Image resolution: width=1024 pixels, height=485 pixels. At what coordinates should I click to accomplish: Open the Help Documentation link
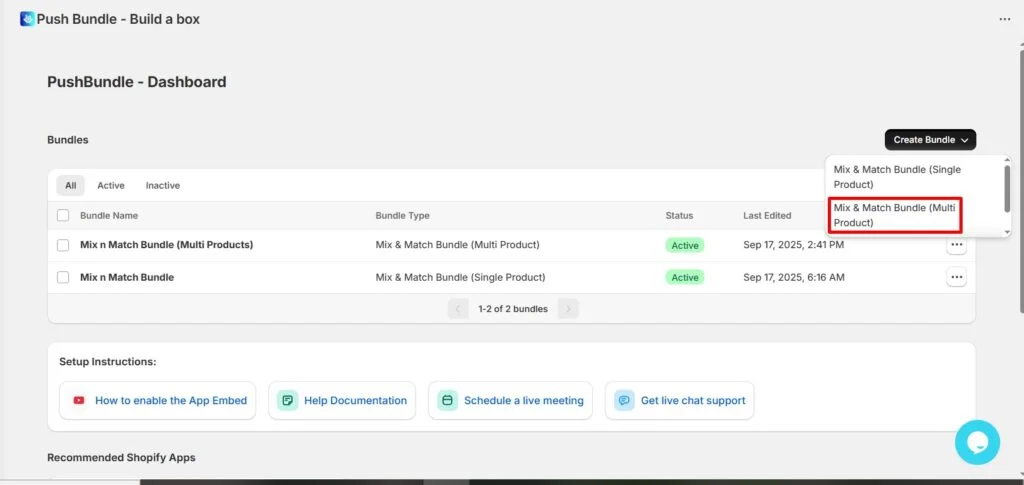click(342, 400)
